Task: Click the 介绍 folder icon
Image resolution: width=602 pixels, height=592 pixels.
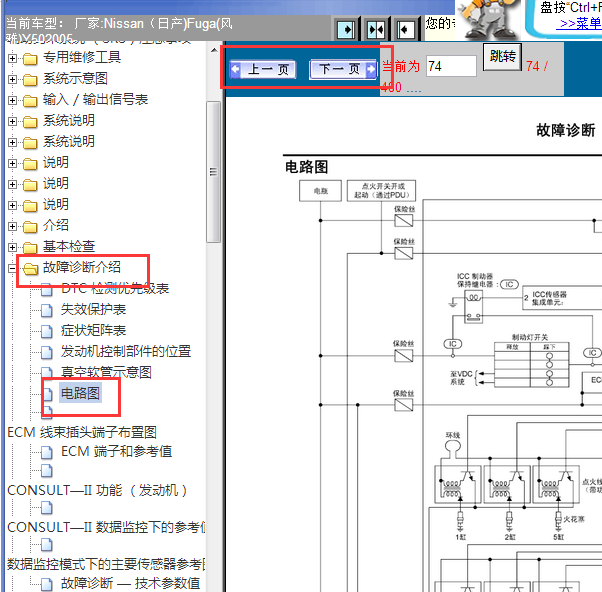Action: (30, 227)
